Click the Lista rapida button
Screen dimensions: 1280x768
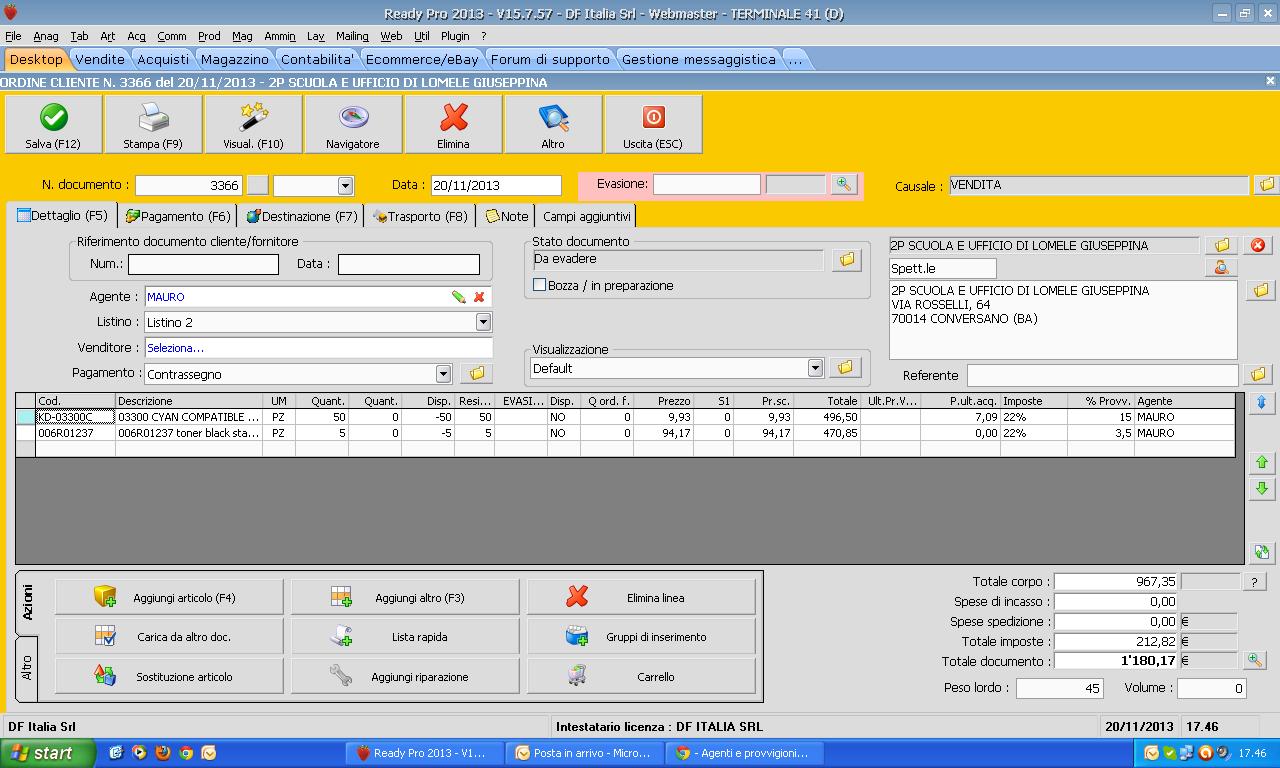tap(405, 637)
